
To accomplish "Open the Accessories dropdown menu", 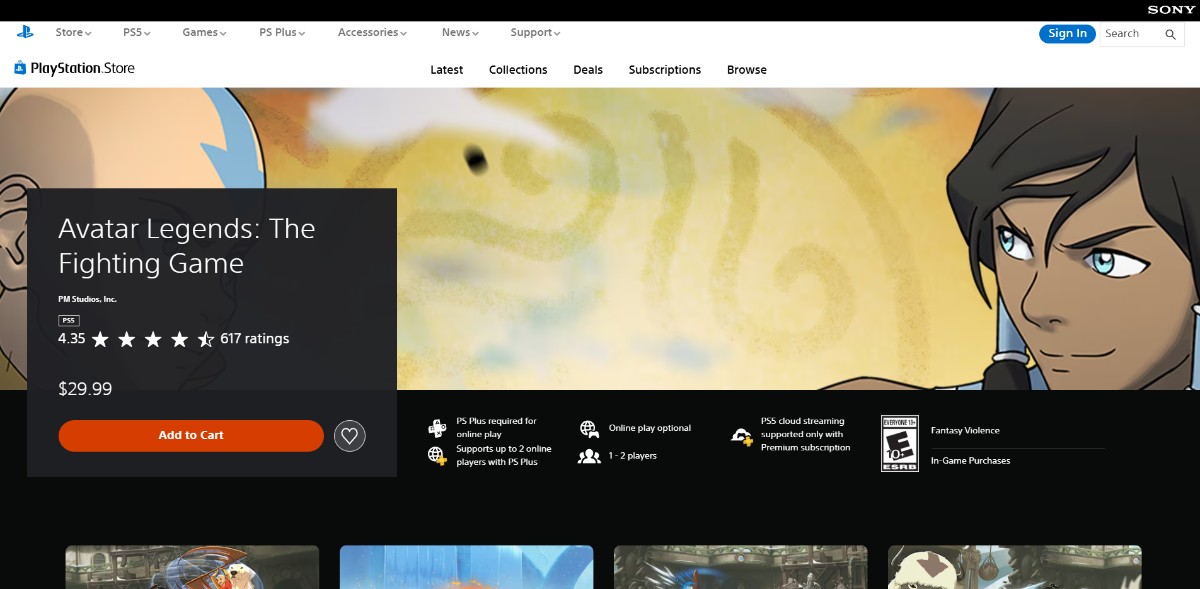I will pos(372,32).
